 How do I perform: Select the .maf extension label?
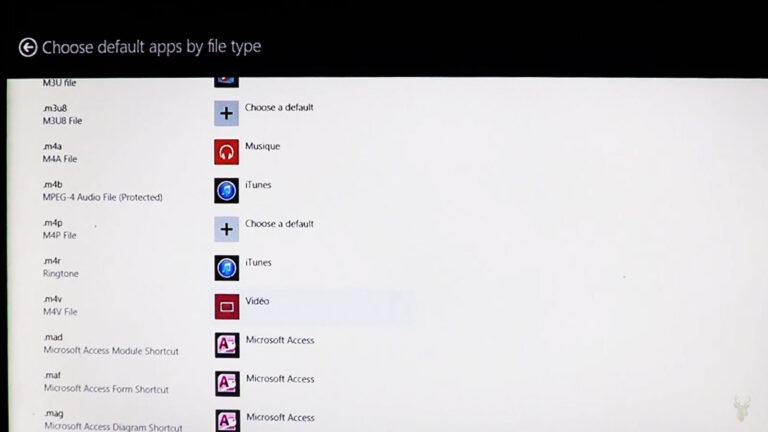coord(52,375)
